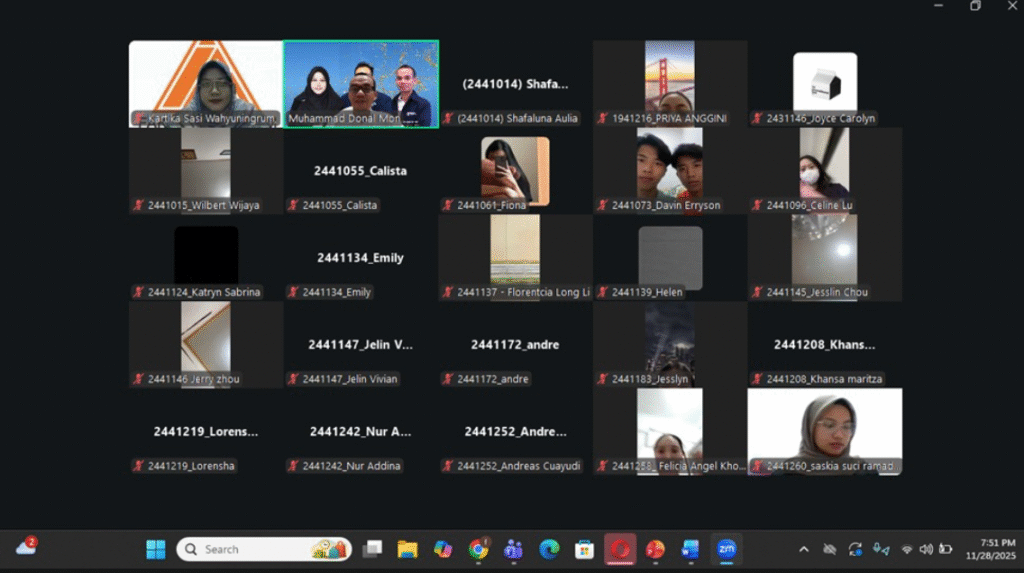1024x573 pixels.
Task: Select the Shafaluna Aulia participant tile
Action: click(515, 84)
